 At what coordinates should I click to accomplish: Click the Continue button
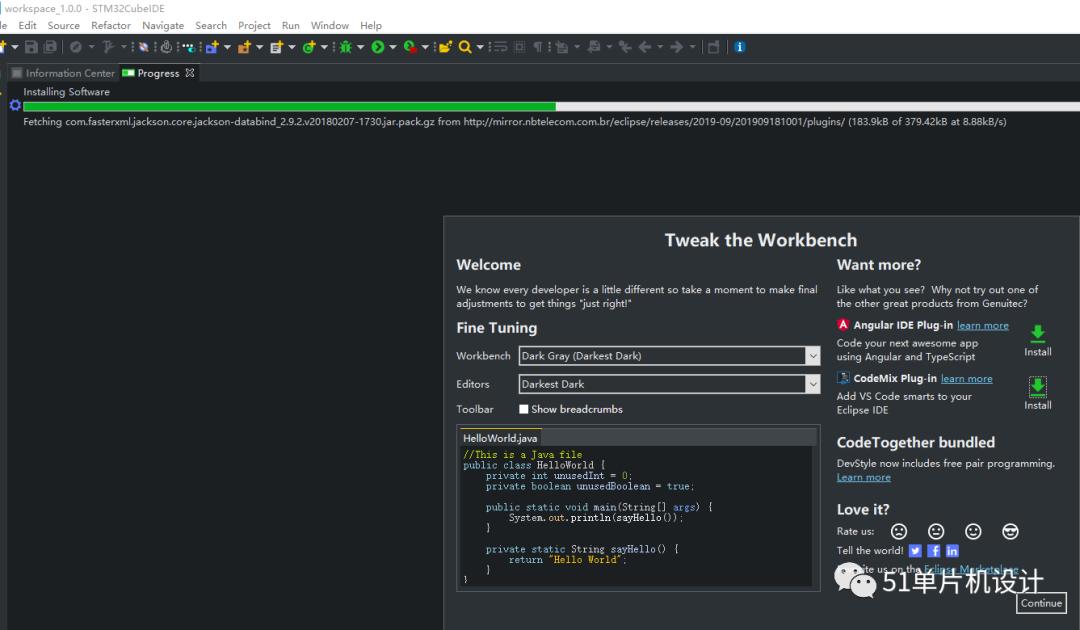[1041, 602]
